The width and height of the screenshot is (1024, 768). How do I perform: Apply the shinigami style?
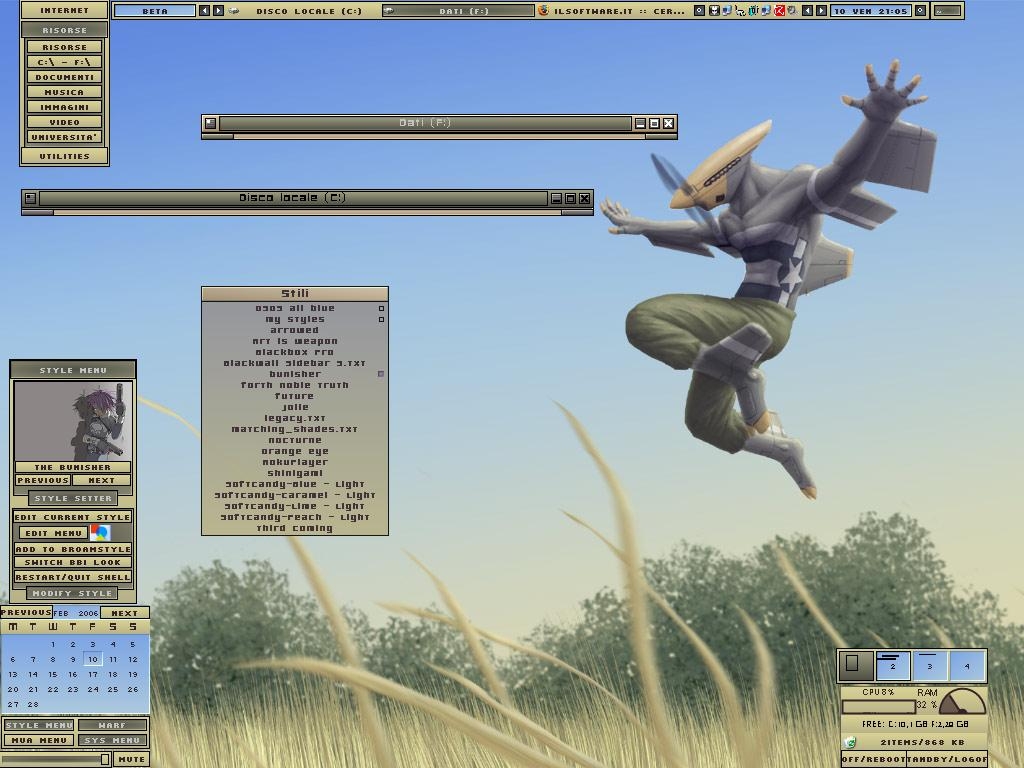coord(295,473)
